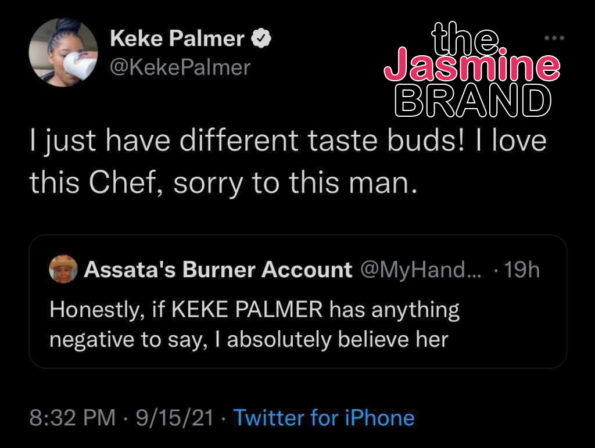Open the three-dot more options menu
This screenshot has height=448, width=595.
point(554,38)
